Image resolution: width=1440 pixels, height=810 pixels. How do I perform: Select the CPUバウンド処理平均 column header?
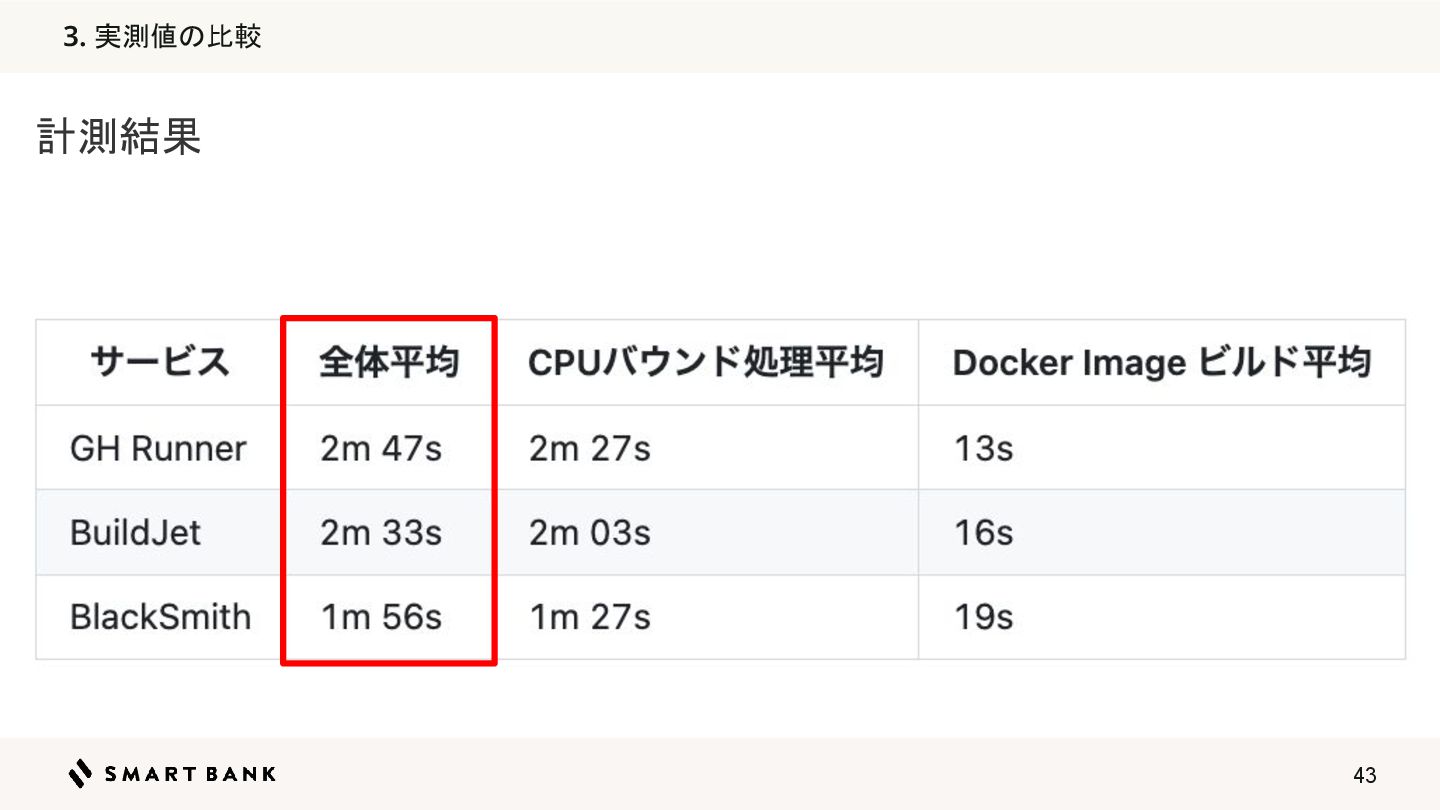tap(706, 362)
